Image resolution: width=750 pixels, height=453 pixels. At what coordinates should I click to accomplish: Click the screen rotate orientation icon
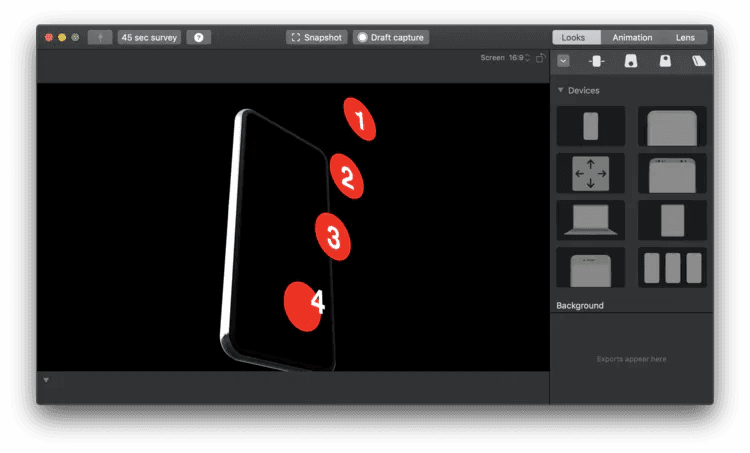(540, 58)
